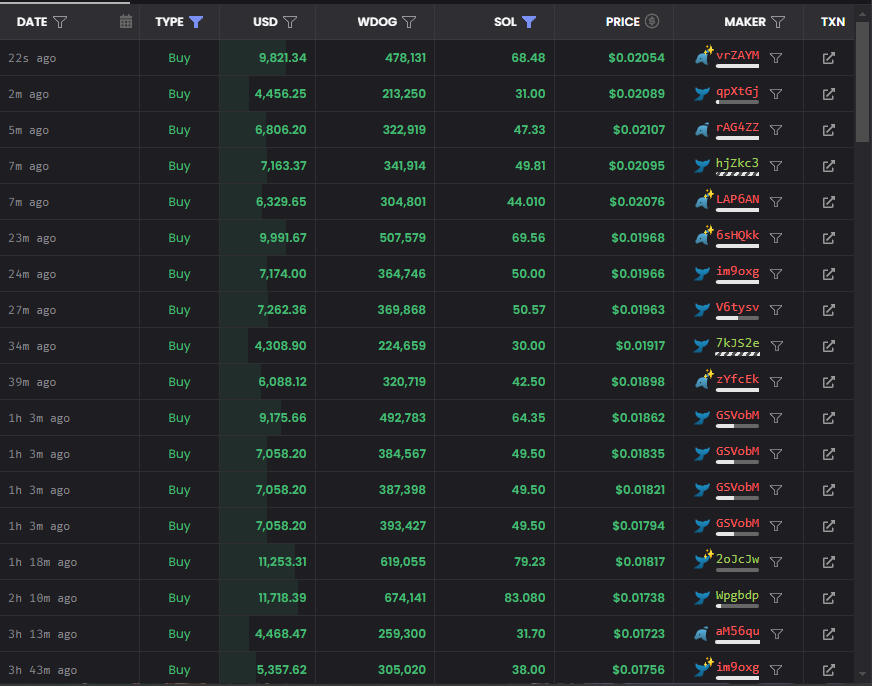Open transaction link for the 2m ago trade

829,94
